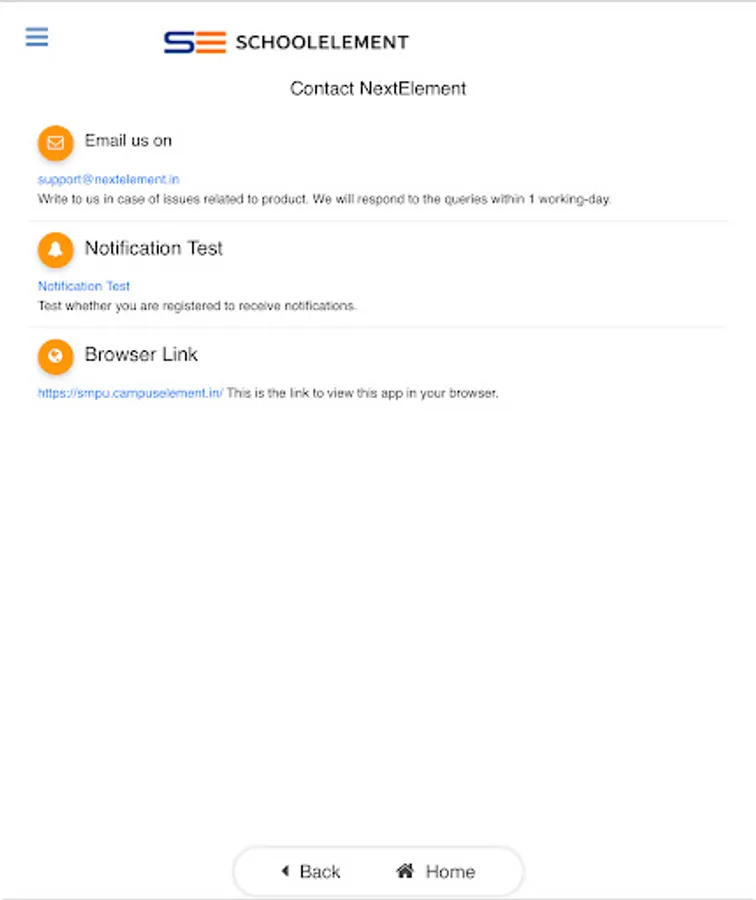The image size is (756, 900).
Task: Click the SCHOOLELEMENT brand name text
Action: (x=322, y=42)
